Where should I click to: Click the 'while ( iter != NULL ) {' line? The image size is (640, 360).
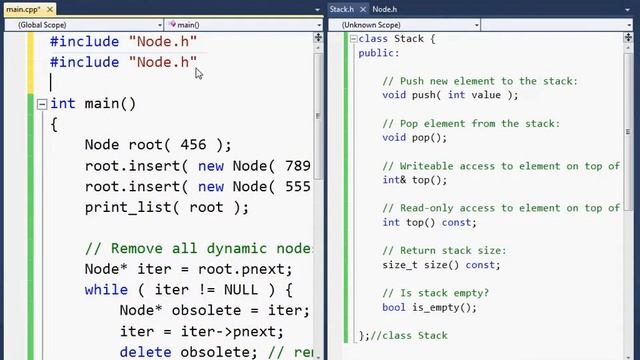tap(189, 290)
